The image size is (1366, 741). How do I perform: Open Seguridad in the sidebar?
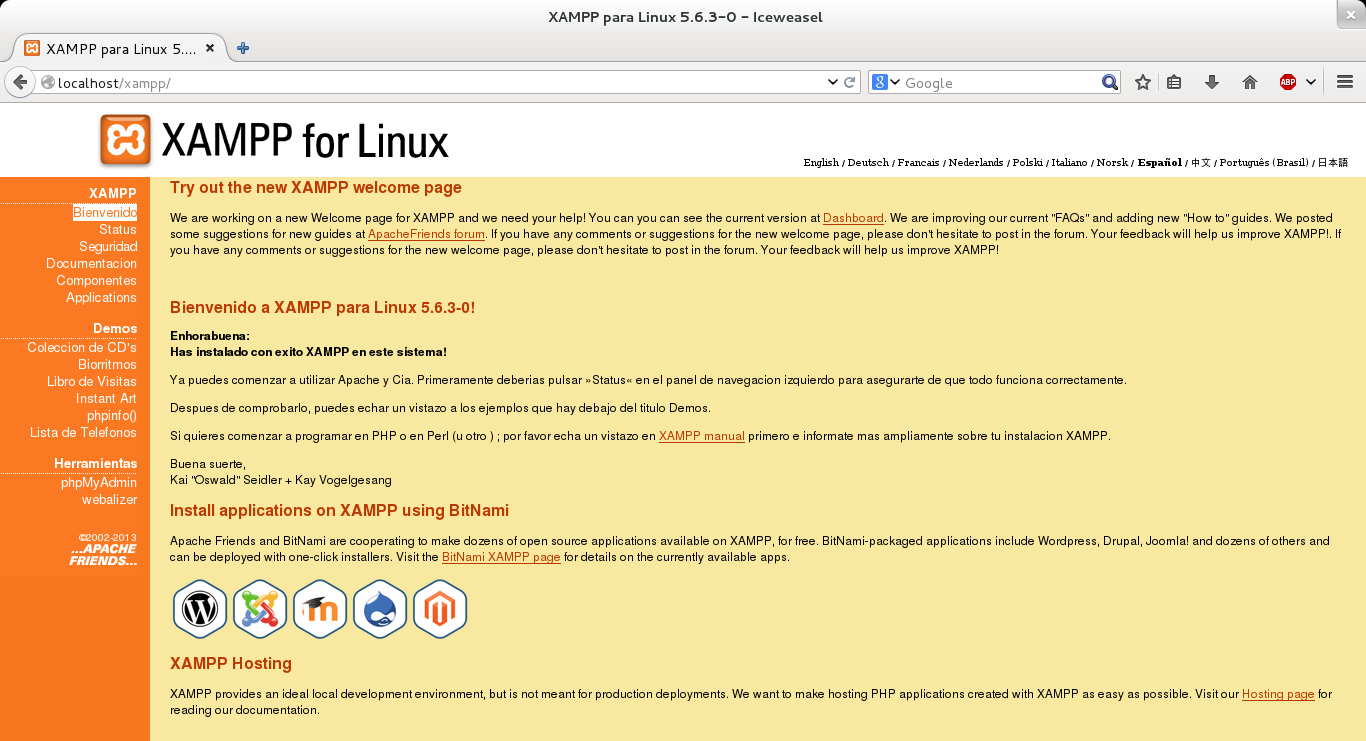click(x=108, y=247)
